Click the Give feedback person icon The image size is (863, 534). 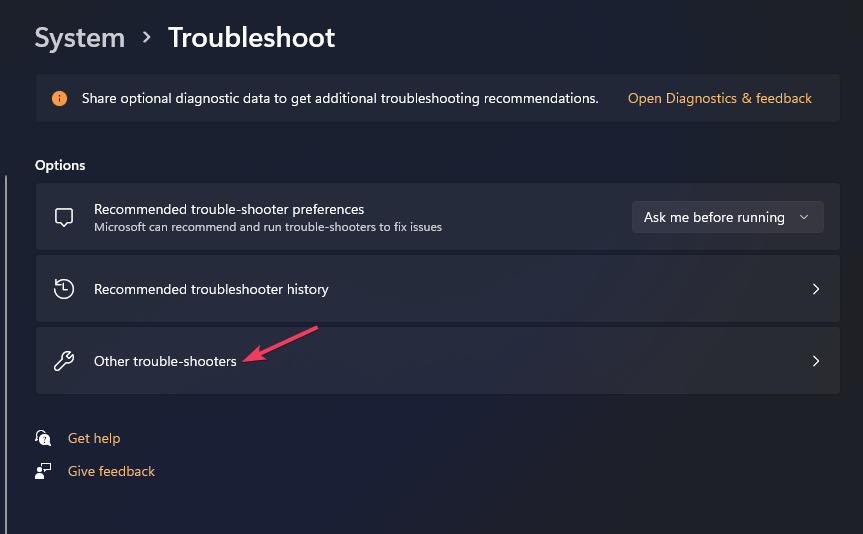coord(43,471)
